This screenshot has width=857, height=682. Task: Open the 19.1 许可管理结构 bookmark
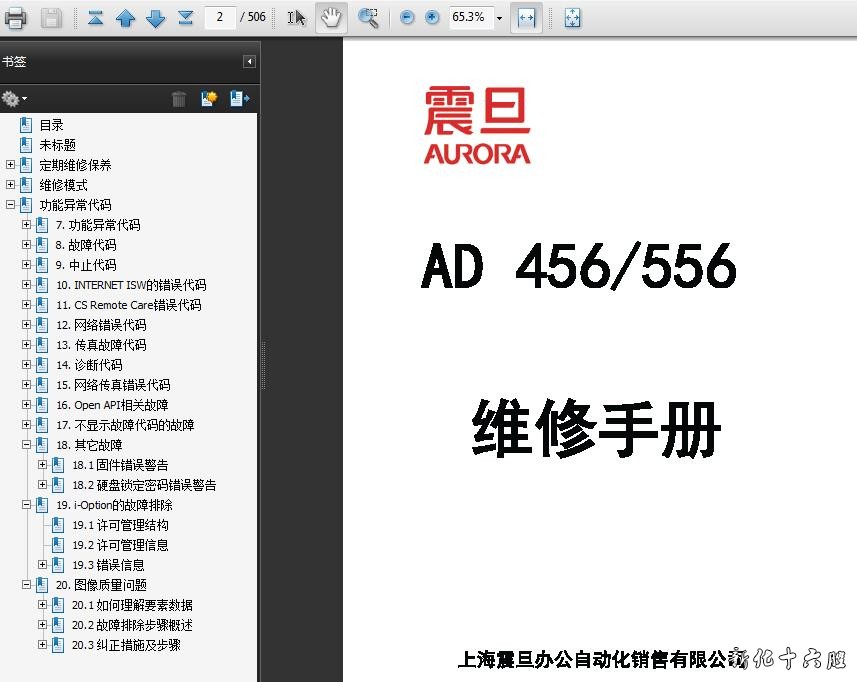click(120, 525)
